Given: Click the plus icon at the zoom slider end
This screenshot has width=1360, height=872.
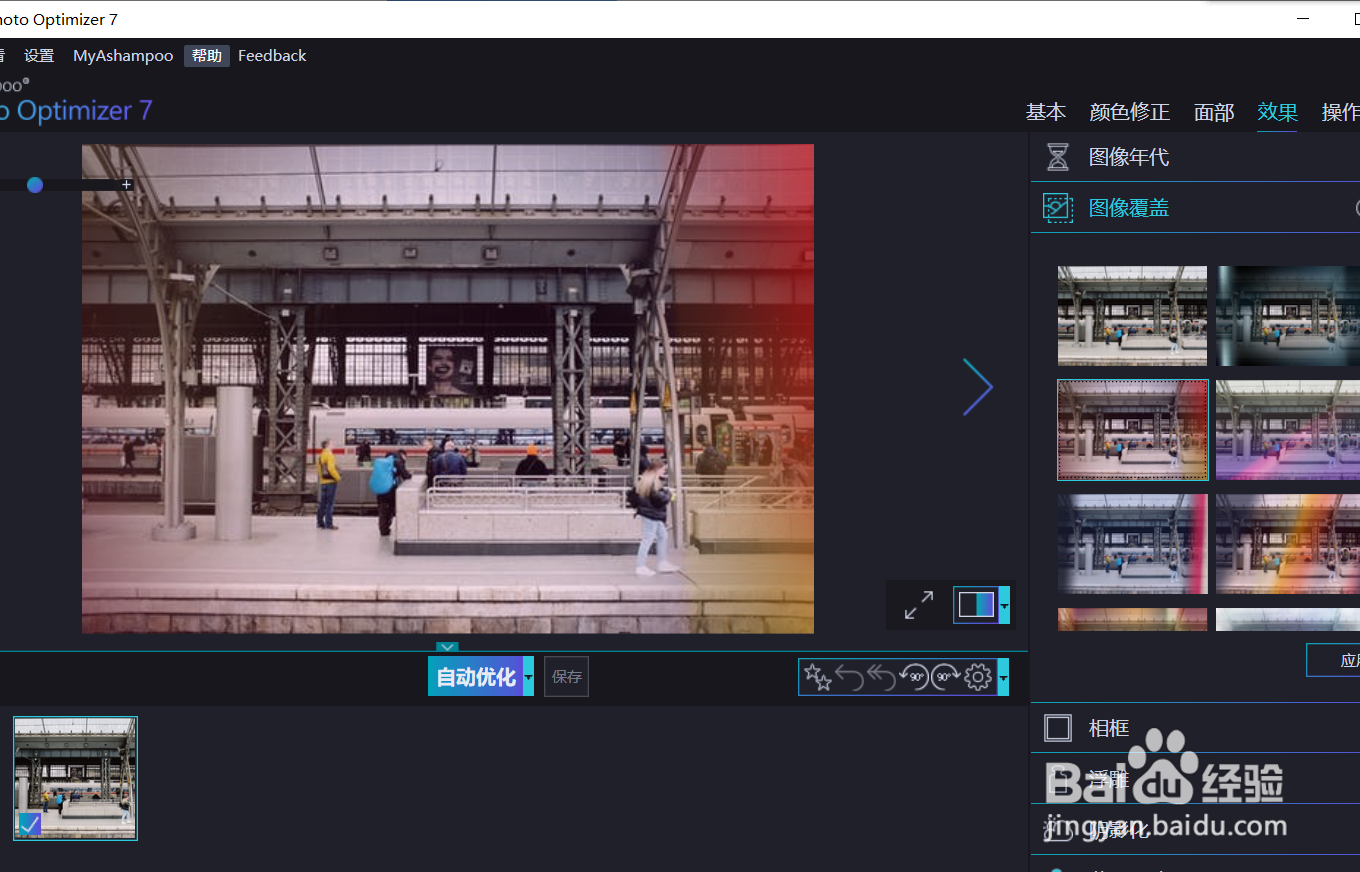Looking at the screenshot, I should pos(127,185).
